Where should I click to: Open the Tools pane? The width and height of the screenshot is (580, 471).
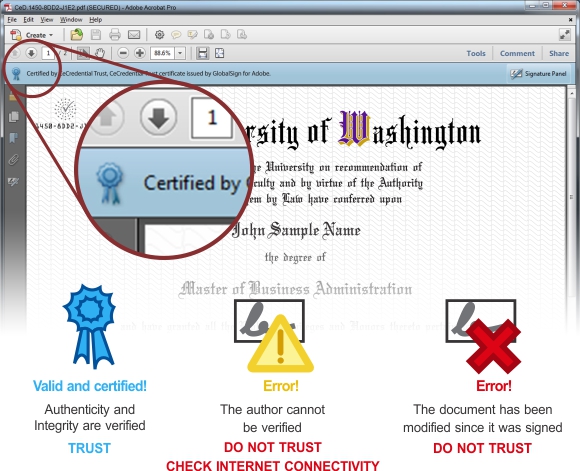pyautogui.click(x=476, y=53)
